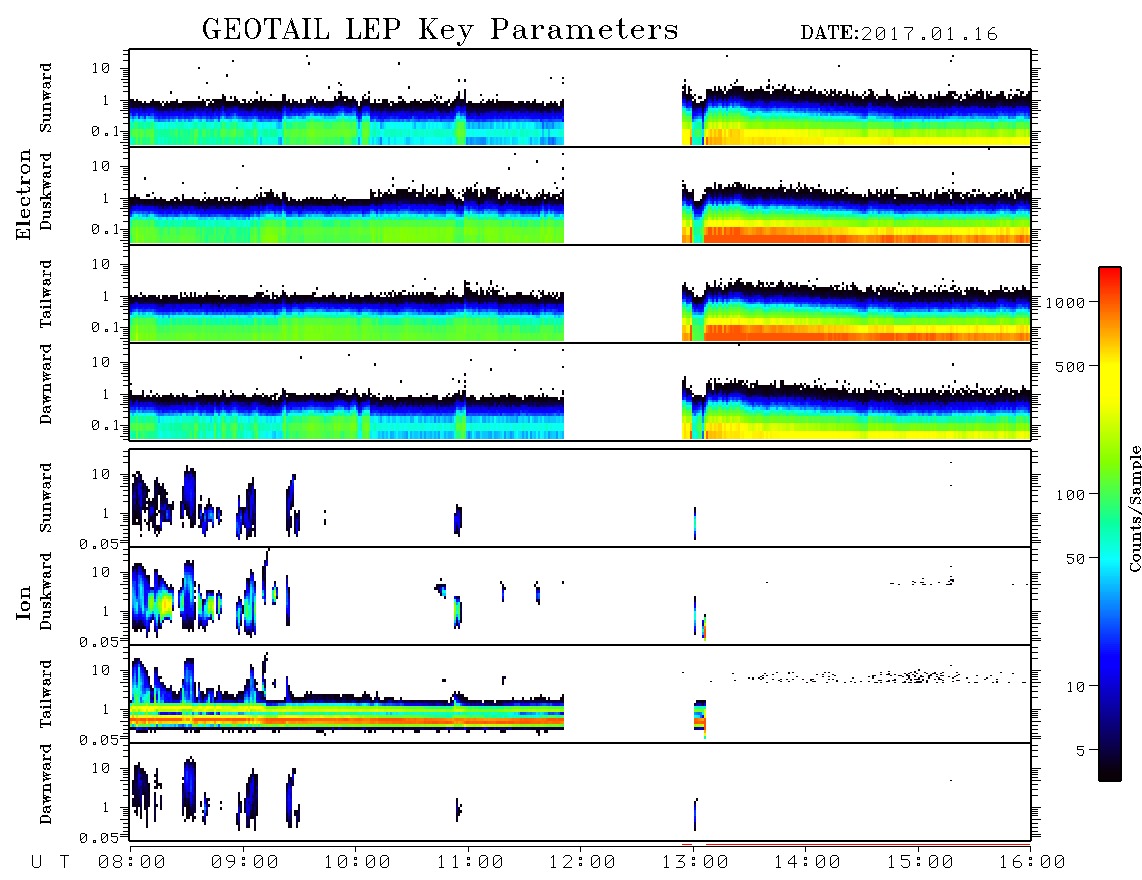The height and width of the screenshot is (880, 1142).
Task: Click the Electron Tailward panel label
Action: (x=45, y=294)
